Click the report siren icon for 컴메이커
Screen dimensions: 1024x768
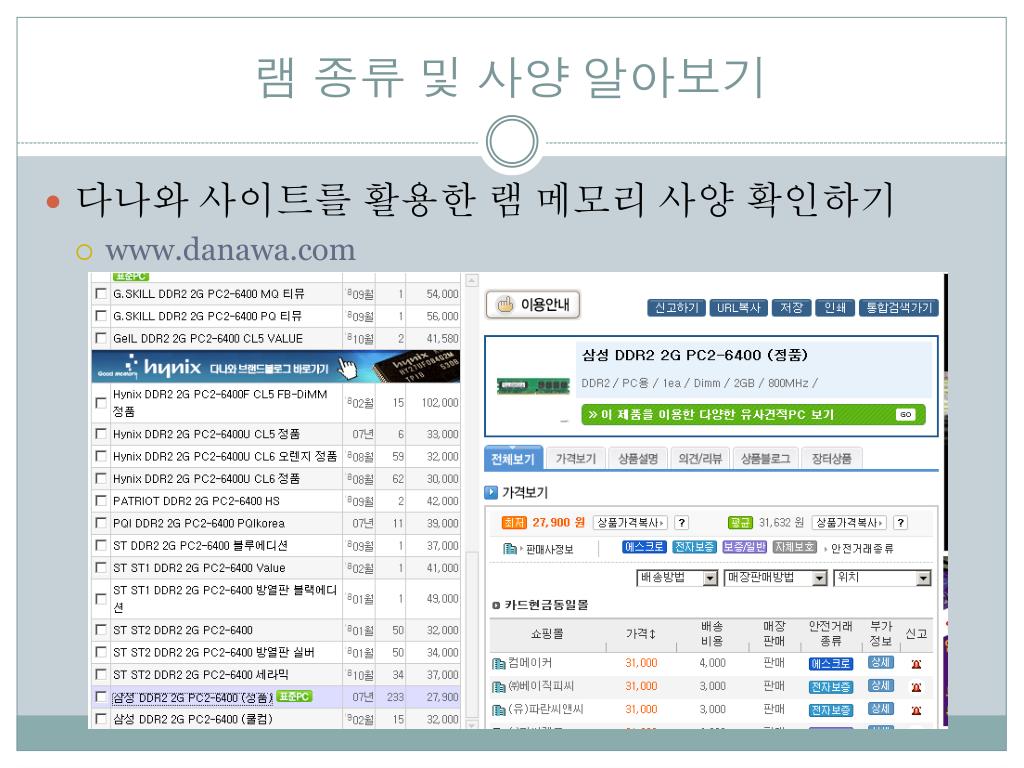click(917, 664)
